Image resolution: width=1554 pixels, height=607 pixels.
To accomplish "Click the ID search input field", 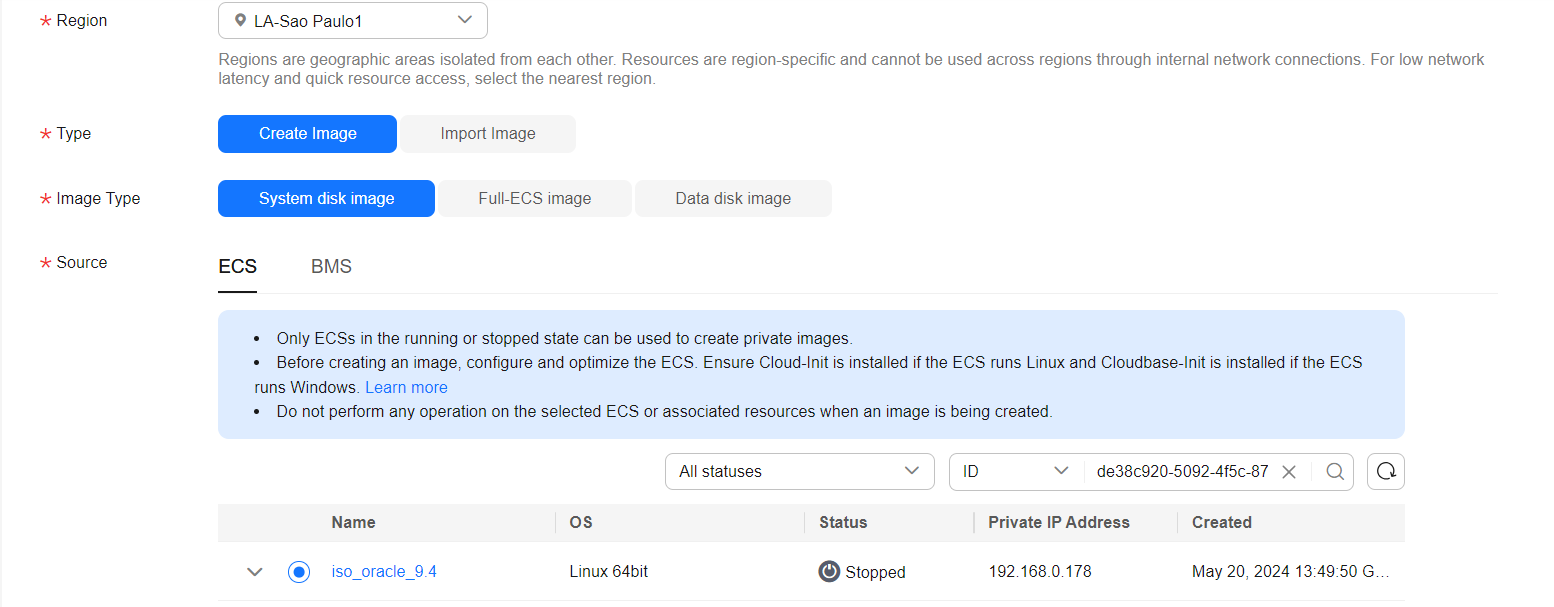I will pos(1181,472).
